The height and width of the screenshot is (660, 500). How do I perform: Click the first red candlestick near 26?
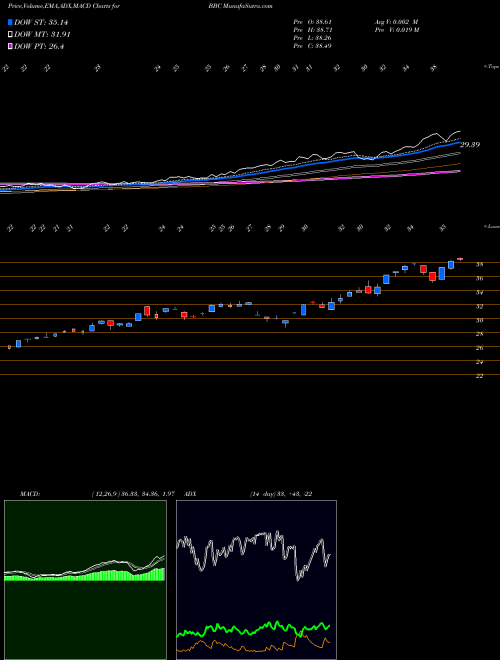9,347
